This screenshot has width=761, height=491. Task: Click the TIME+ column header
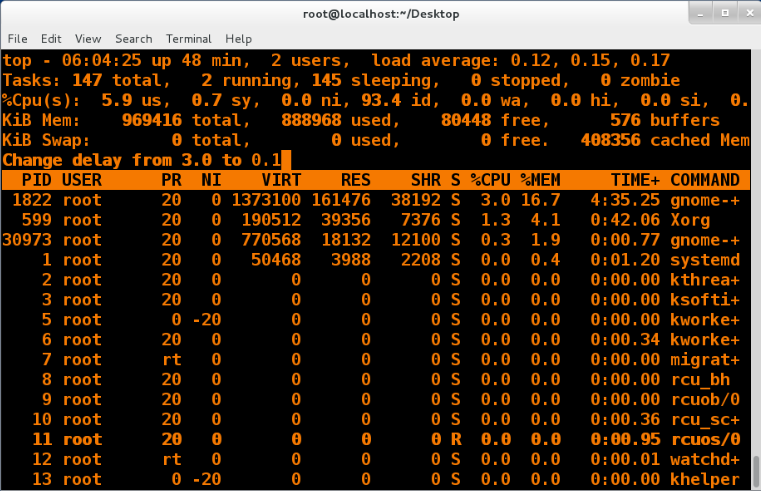(635, 180)
